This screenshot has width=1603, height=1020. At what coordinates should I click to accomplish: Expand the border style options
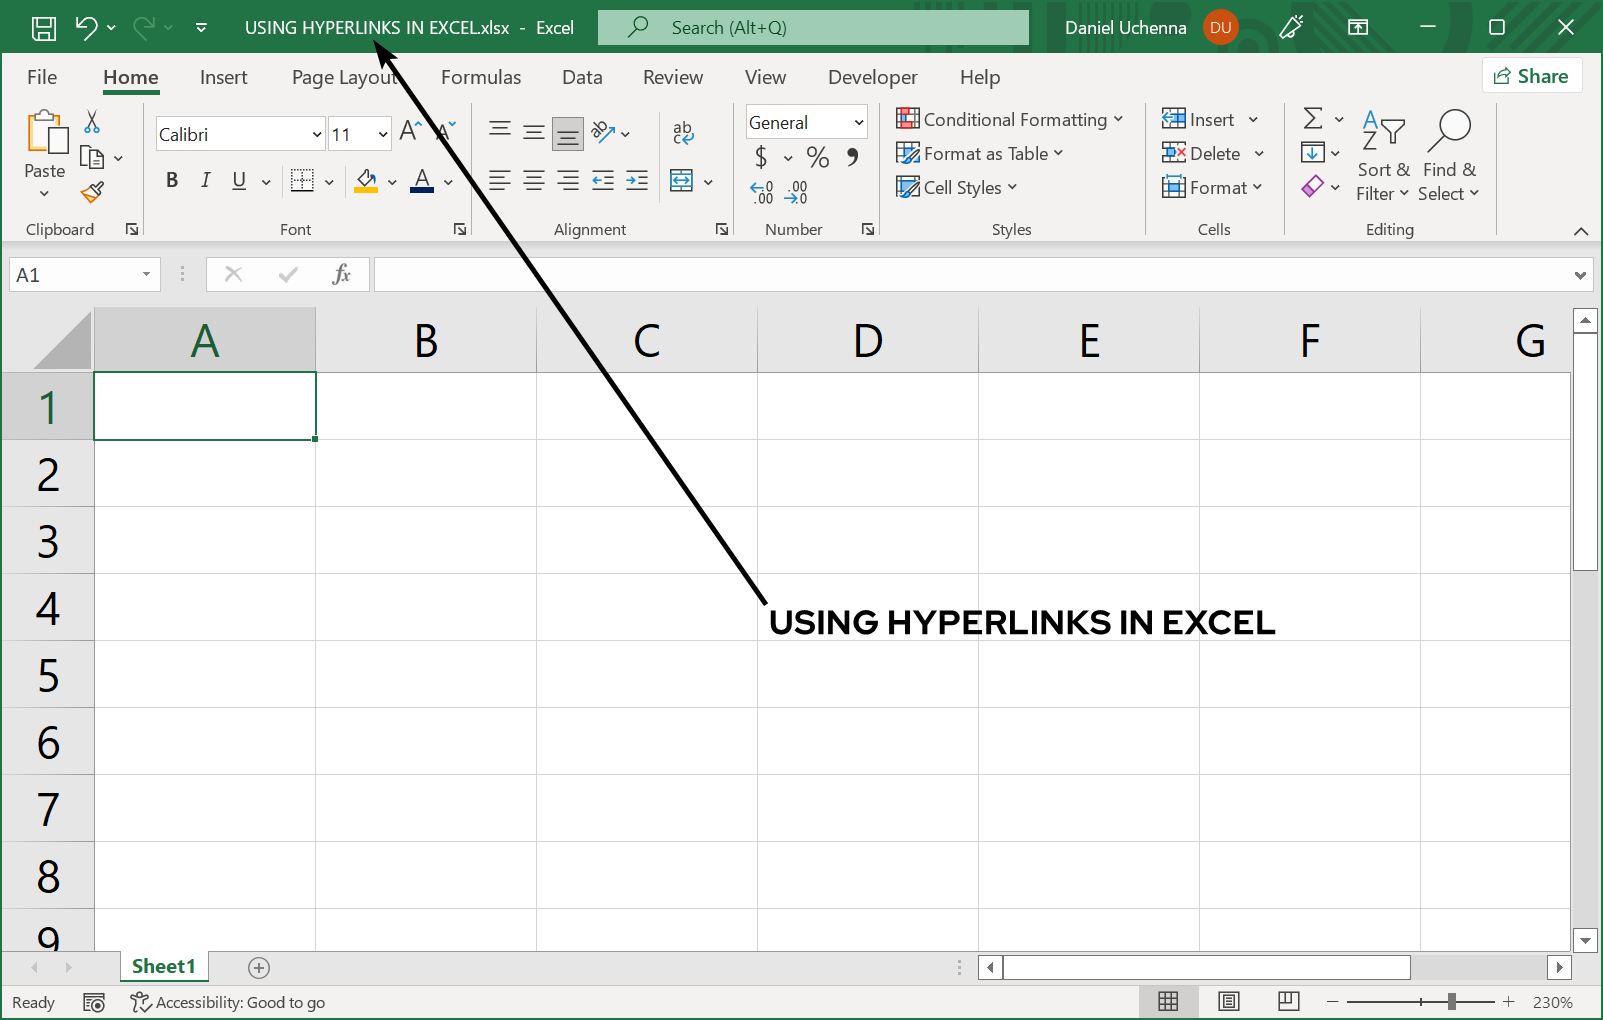click(x=330, y=181)
